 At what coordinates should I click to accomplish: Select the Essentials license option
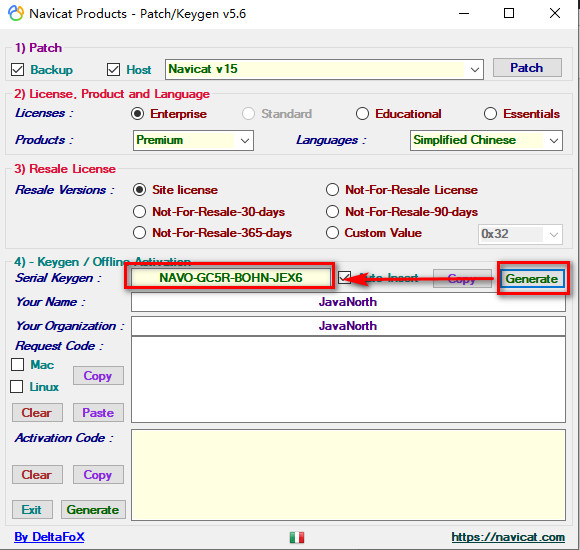pos(490,114)
